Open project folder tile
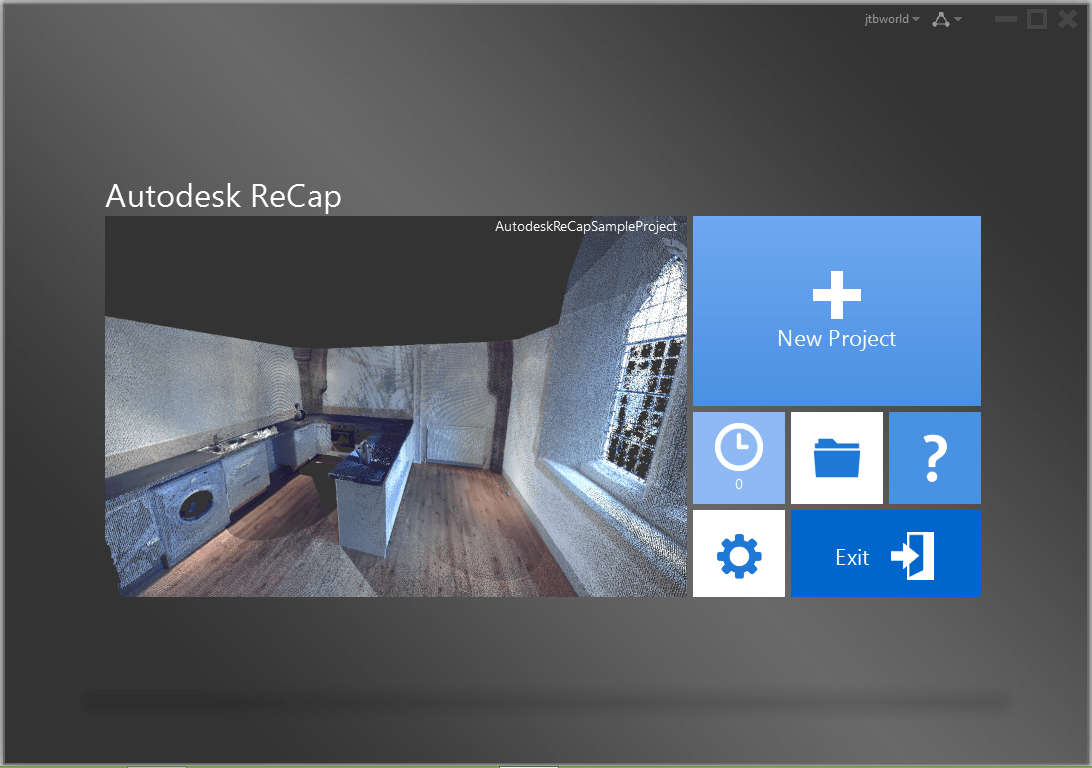The width and height of the screenshot is (1092, 768). click(836, 457)
